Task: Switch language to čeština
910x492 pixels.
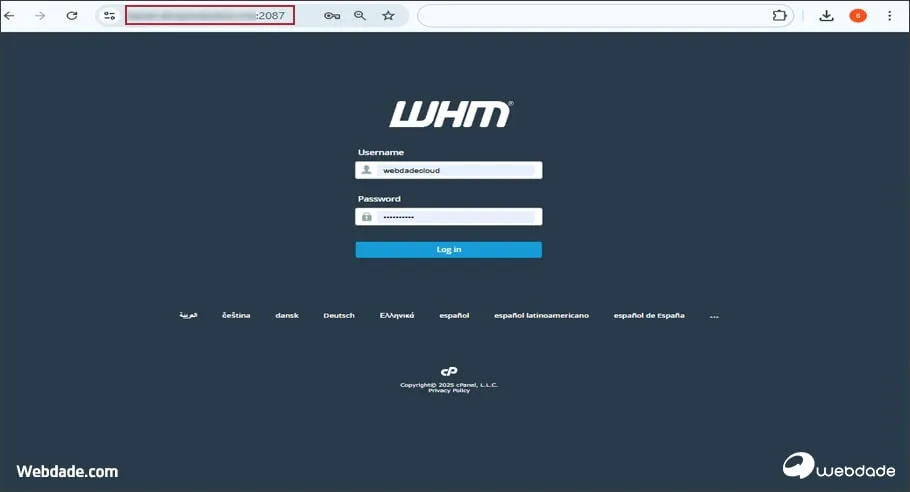Action: pos(236,315)
